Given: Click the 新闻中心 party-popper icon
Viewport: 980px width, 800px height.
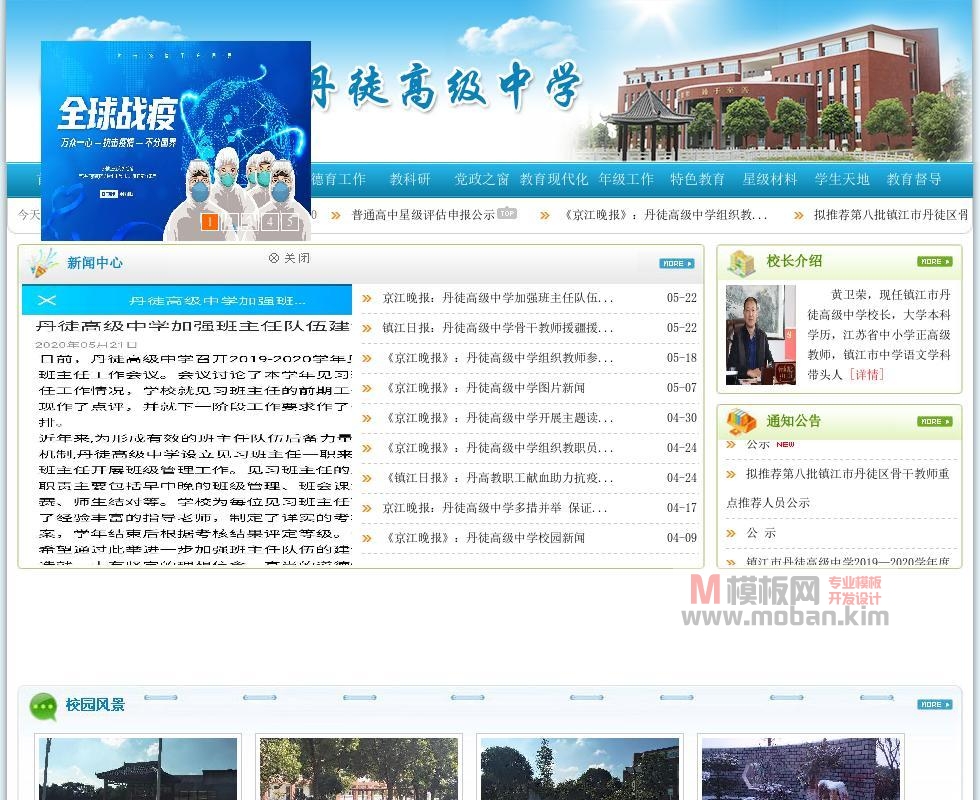Looking at the screenshot, I should (x=44, y=263).
